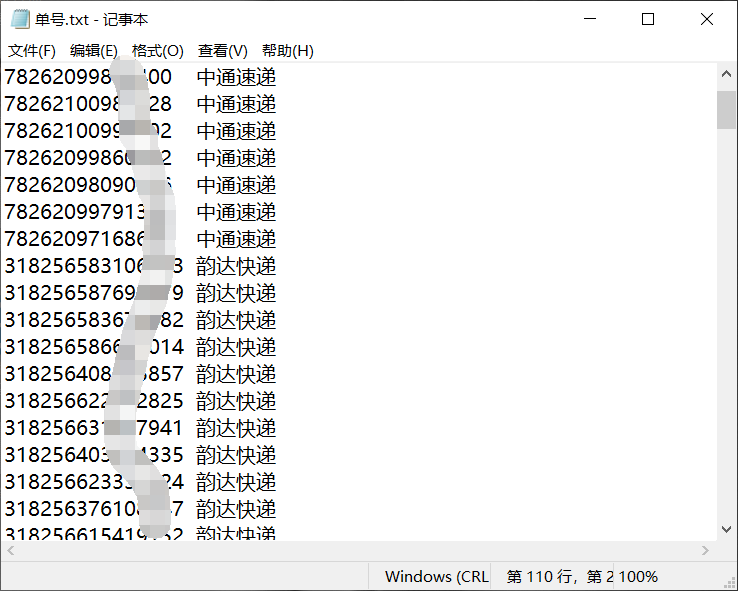Image resolution: width=738 pixels, height=591 pixels.
Task: Click 中通速递 on row starting 7826210098
Action: tap(236, 104)
